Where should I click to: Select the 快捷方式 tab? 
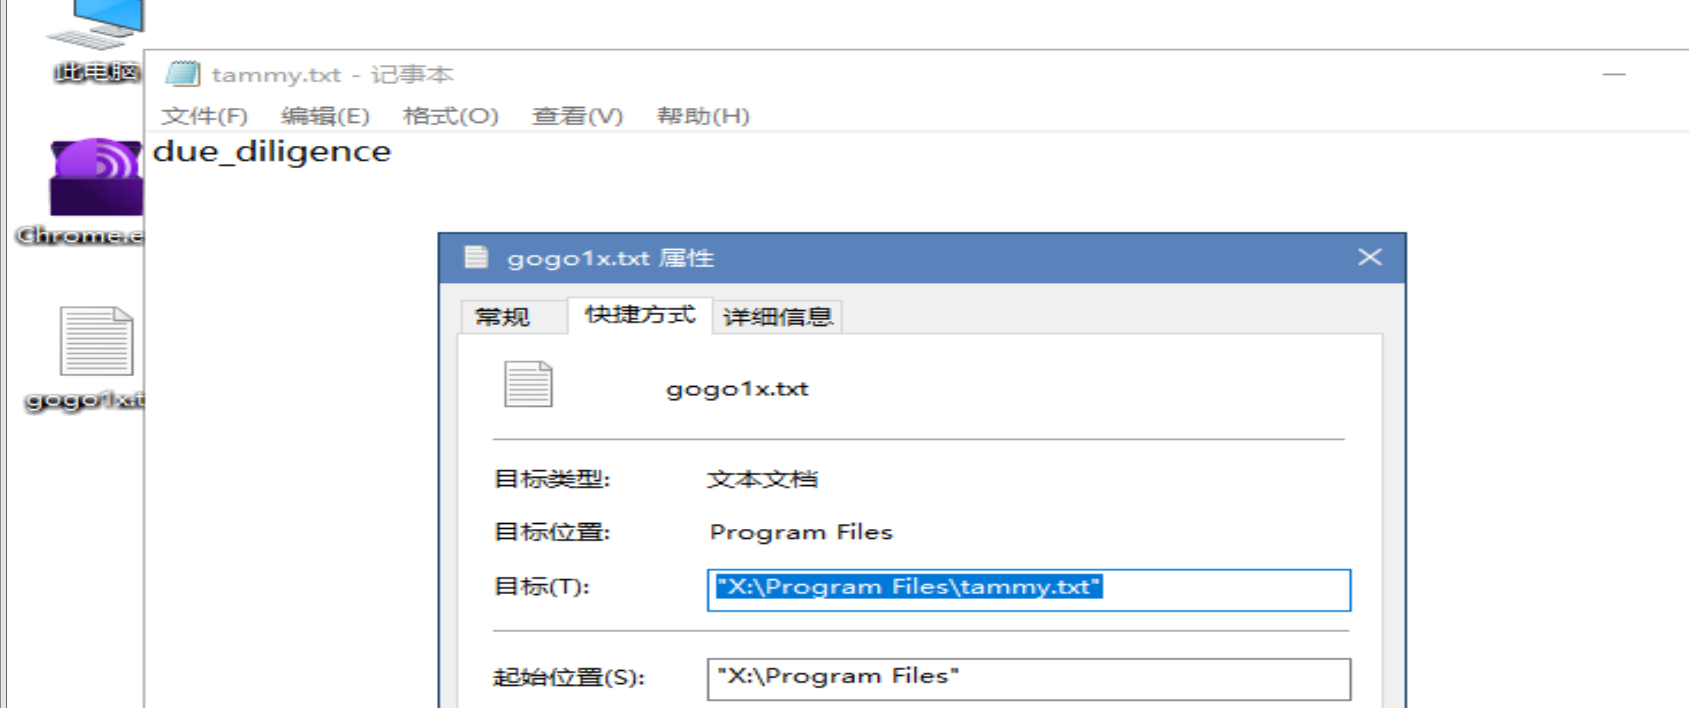(640, 315)
